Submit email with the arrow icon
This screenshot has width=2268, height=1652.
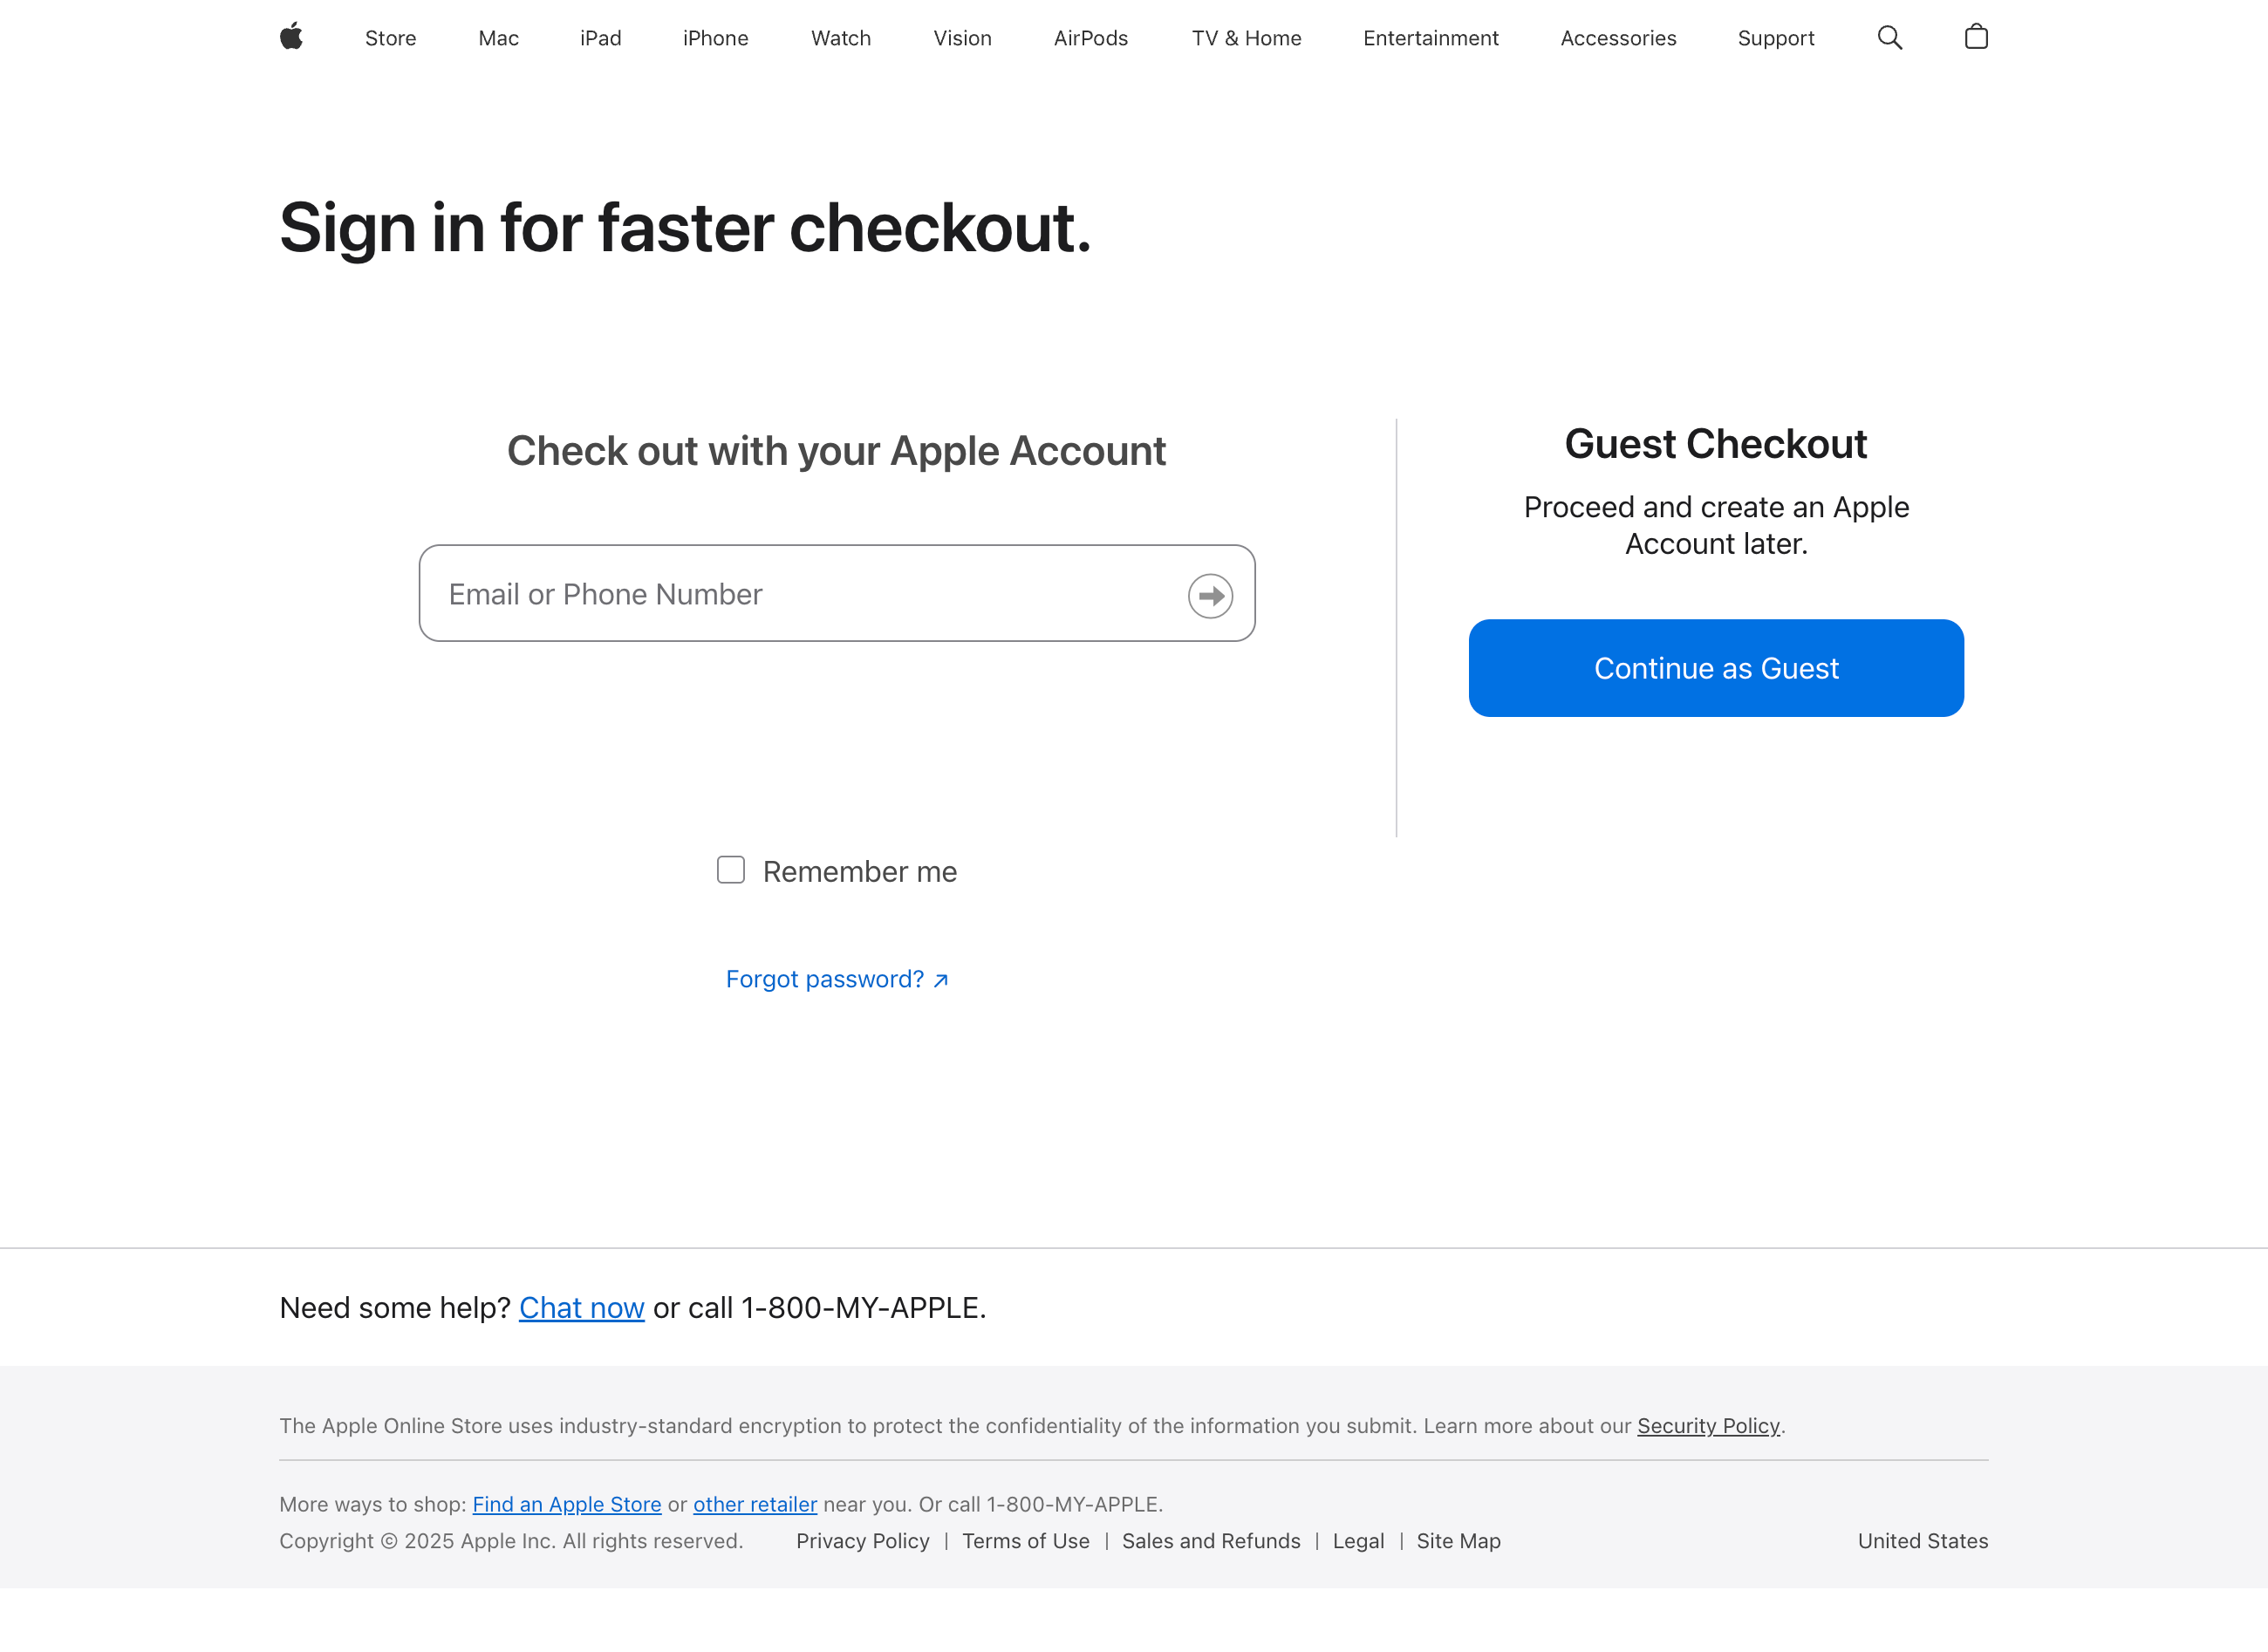point(1210,593)
